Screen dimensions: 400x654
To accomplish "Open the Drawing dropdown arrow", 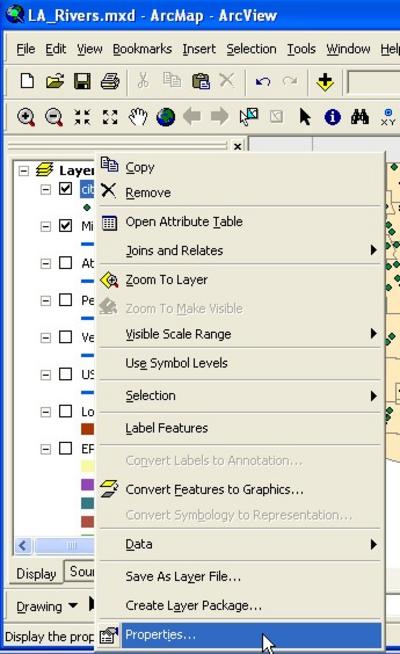I will click(x=73, y=605).
